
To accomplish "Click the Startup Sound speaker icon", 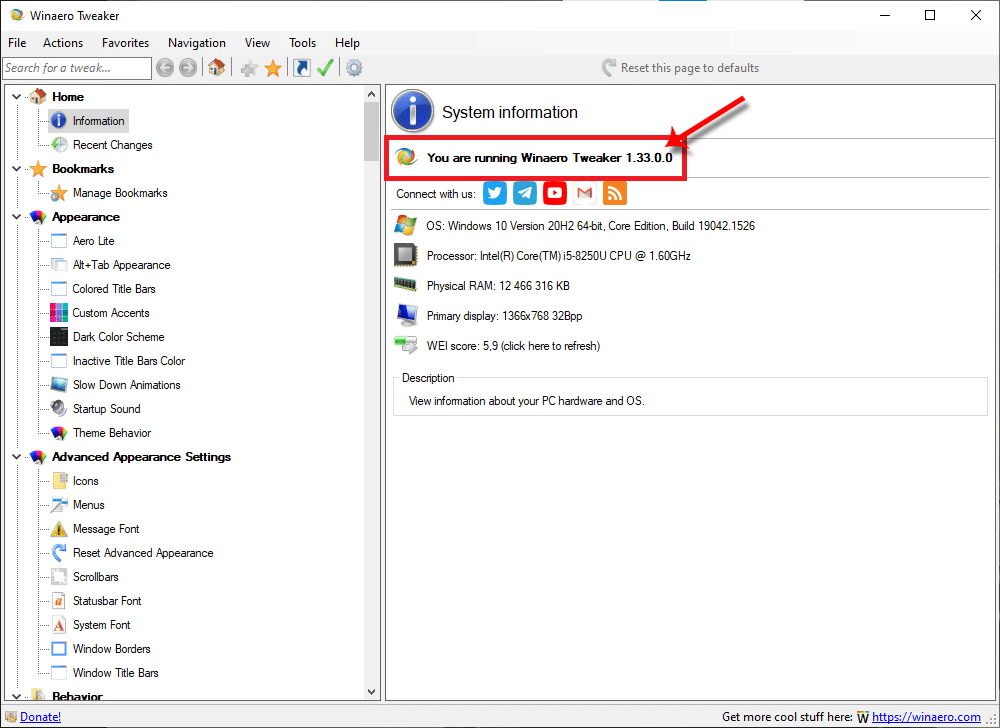I will pyautogui.click(x=59, y=408).
